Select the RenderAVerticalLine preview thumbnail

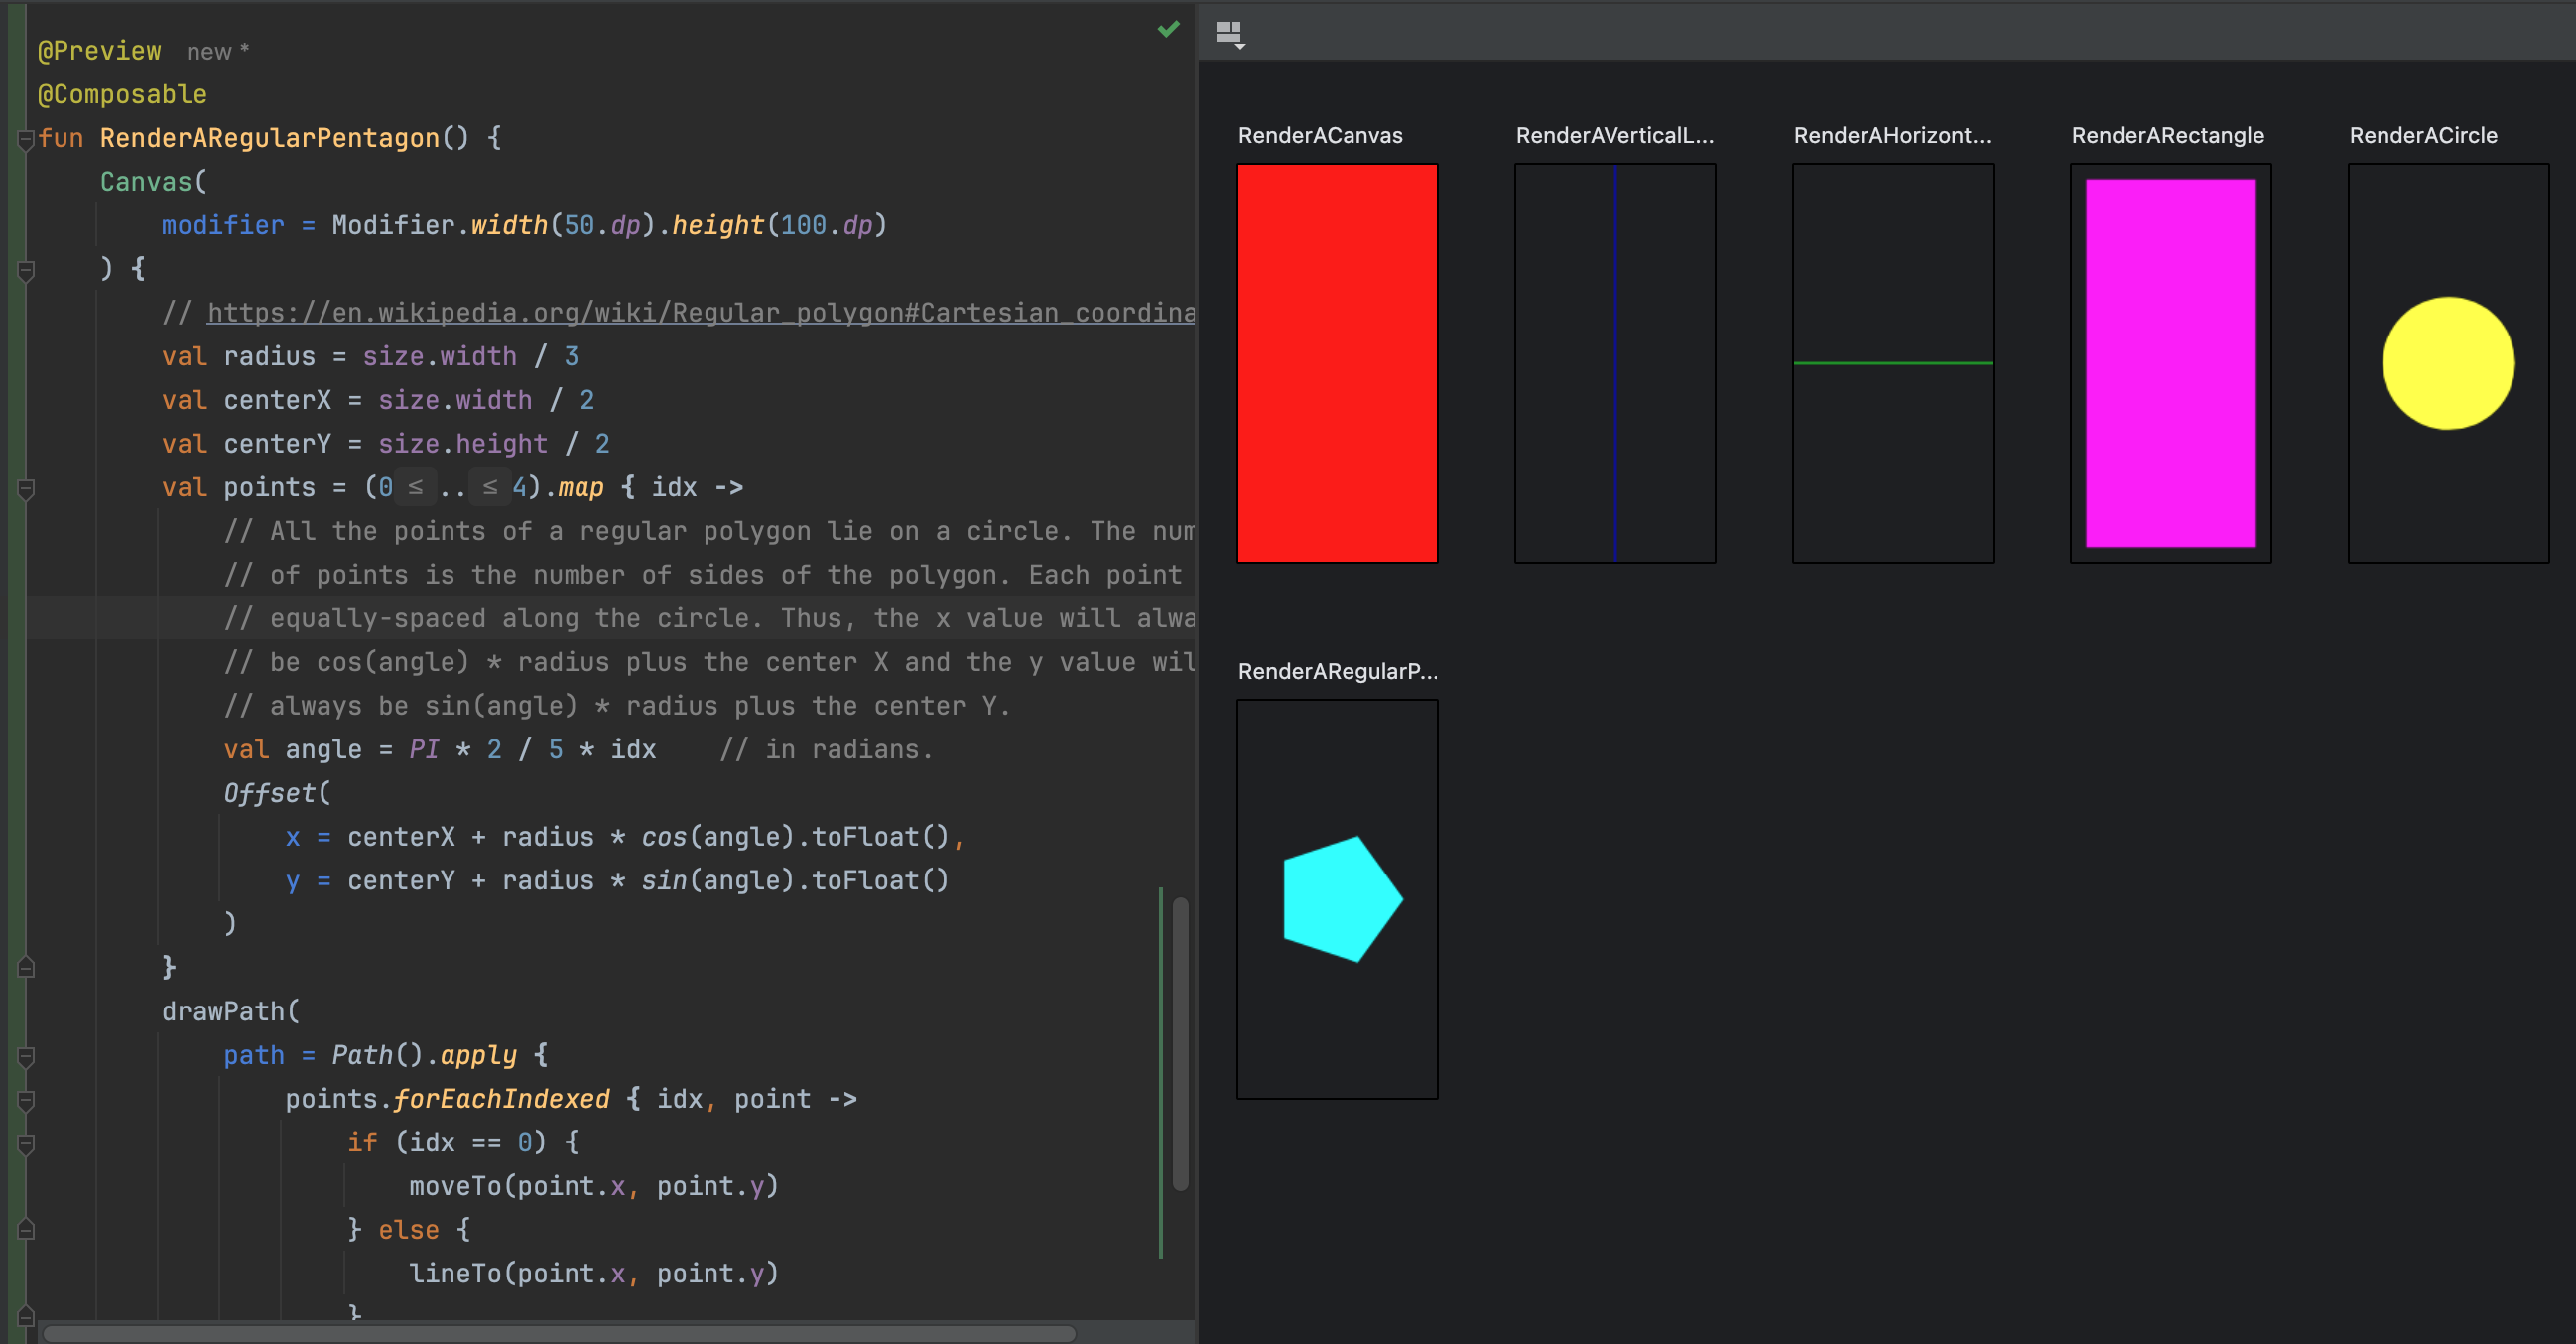1615,363
